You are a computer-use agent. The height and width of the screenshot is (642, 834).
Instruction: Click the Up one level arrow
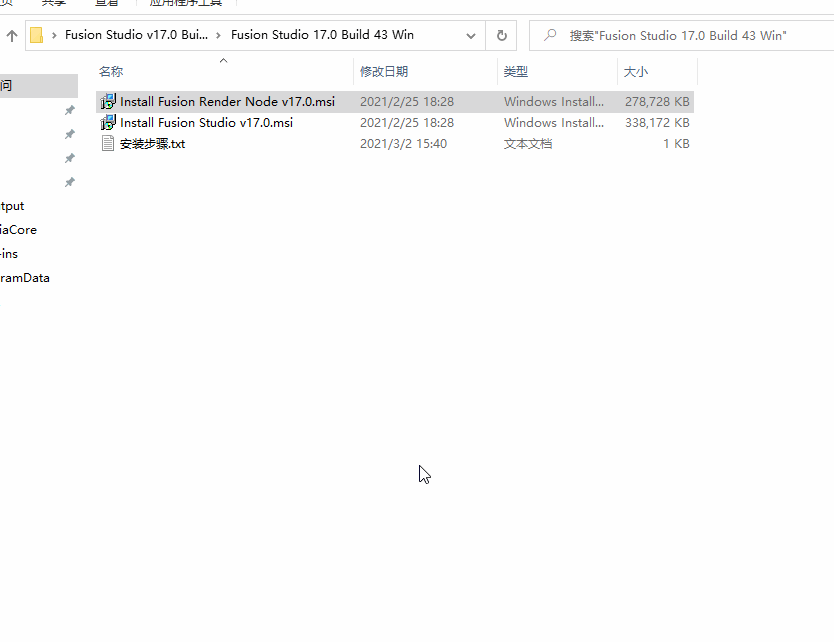click(12, 36)
